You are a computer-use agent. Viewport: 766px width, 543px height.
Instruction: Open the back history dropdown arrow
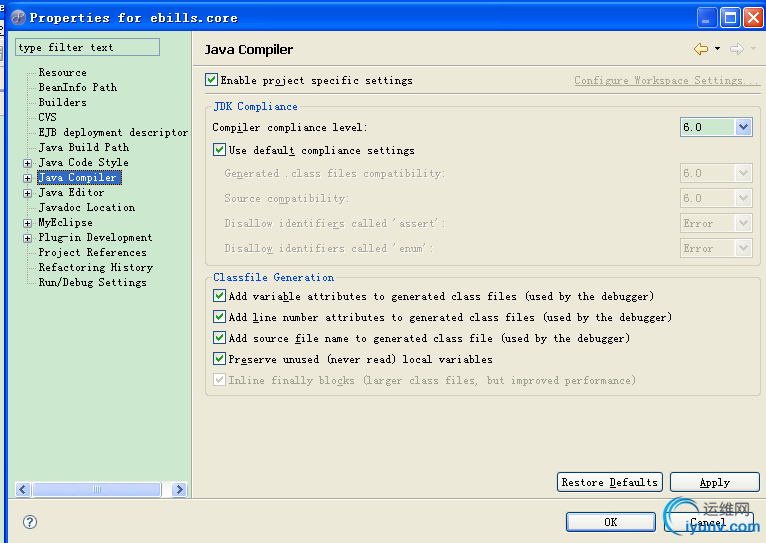point(717,48)
